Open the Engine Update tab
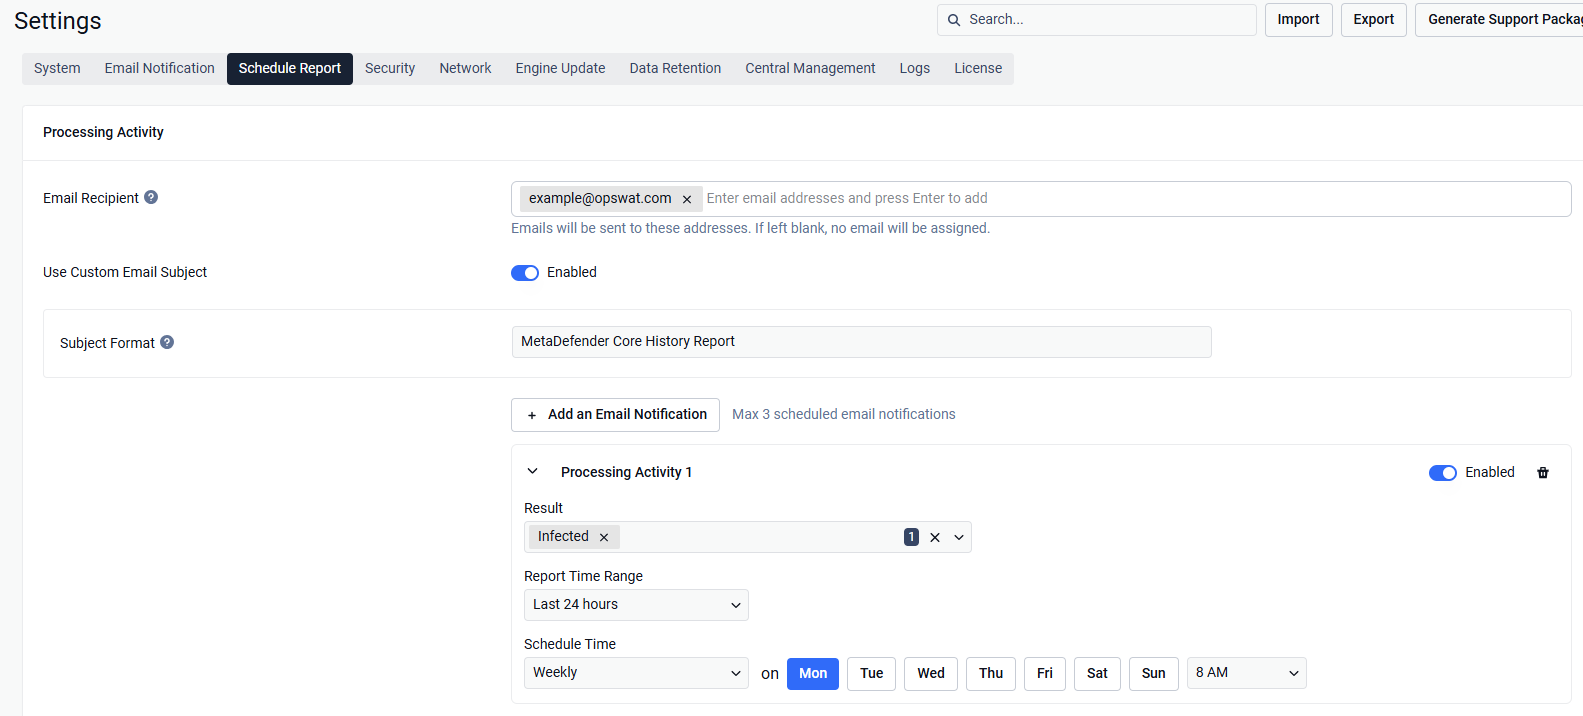The width and height of the screenshot is (1583, 716). 560,69
